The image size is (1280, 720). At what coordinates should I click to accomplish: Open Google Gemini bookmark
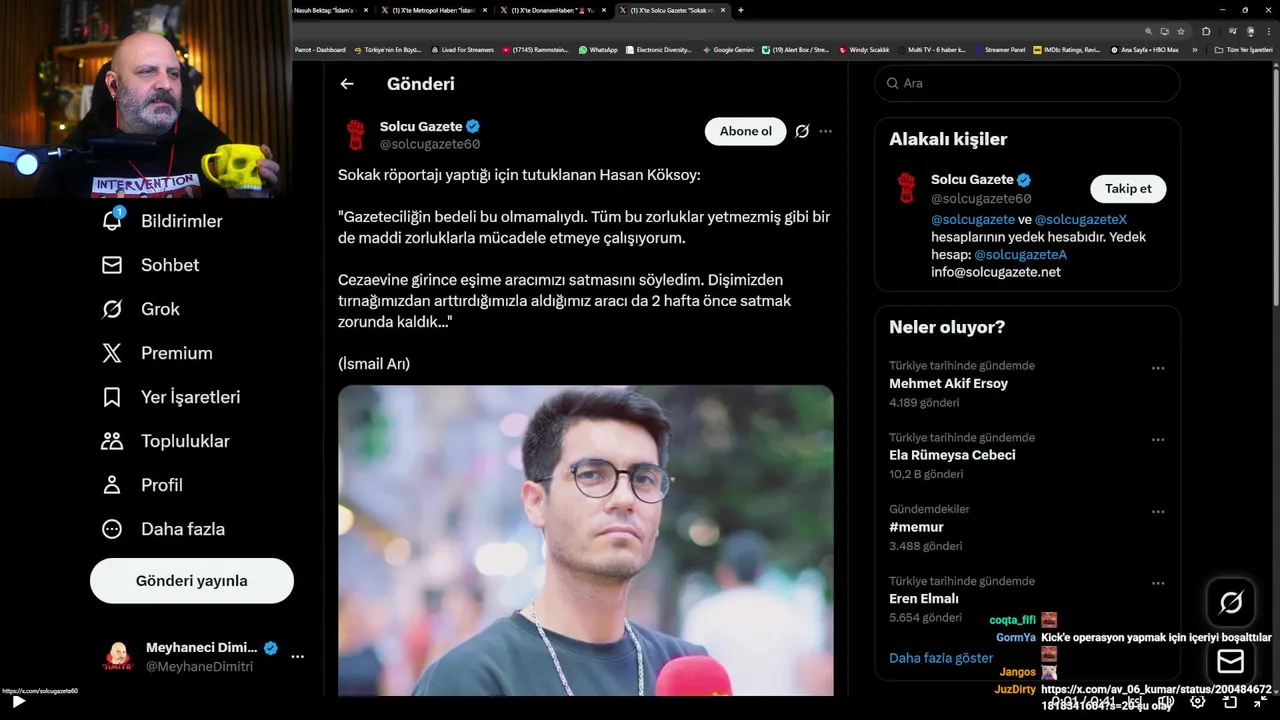point(728,49)
